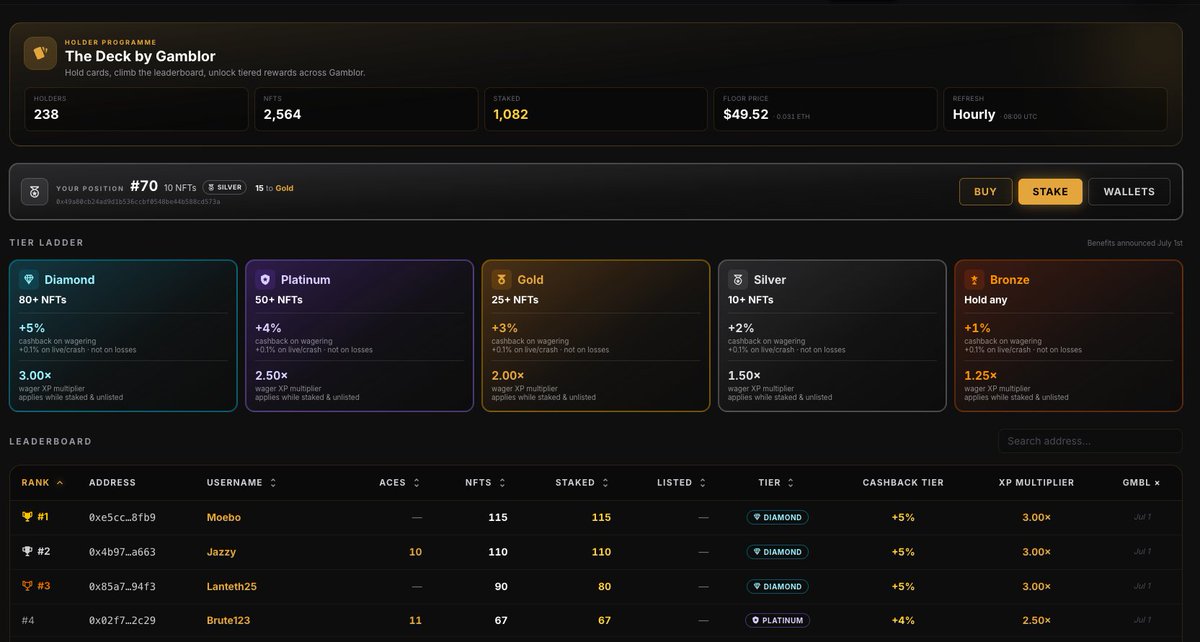
Task: Click the CASHBACK TIER column header
Action: pyautogui.click(x=903, y=482)
